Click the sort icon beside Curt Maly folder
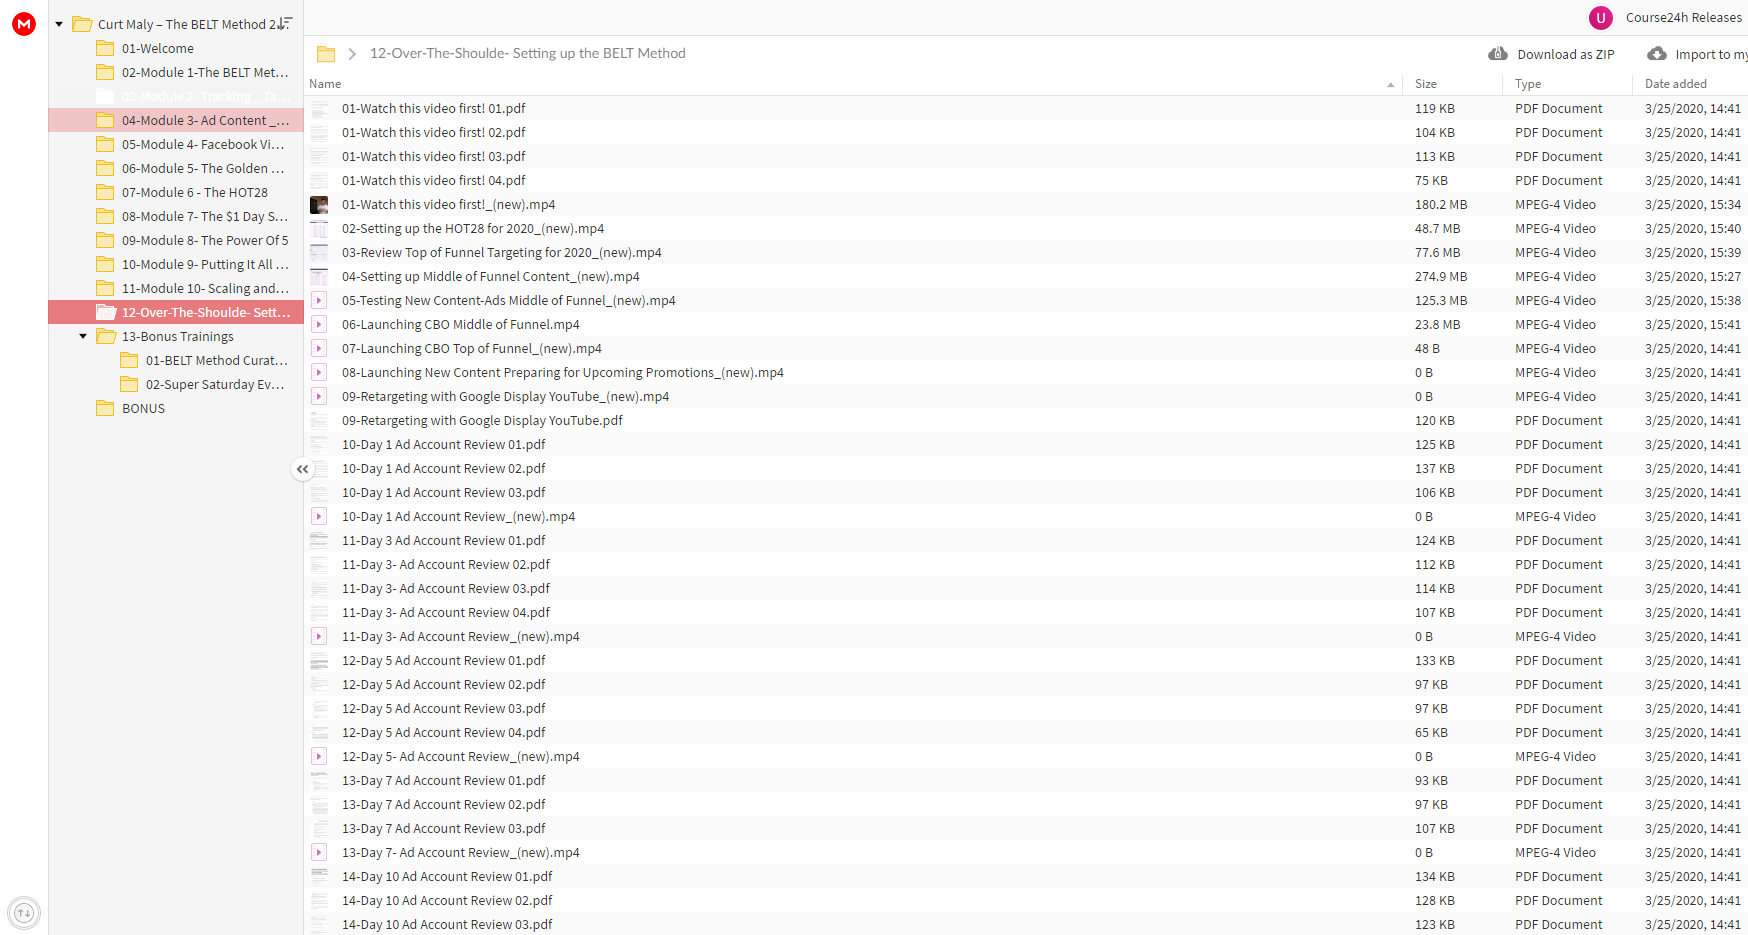Image resolution: width=1748 pixels, height=935 pixels. 285,23
